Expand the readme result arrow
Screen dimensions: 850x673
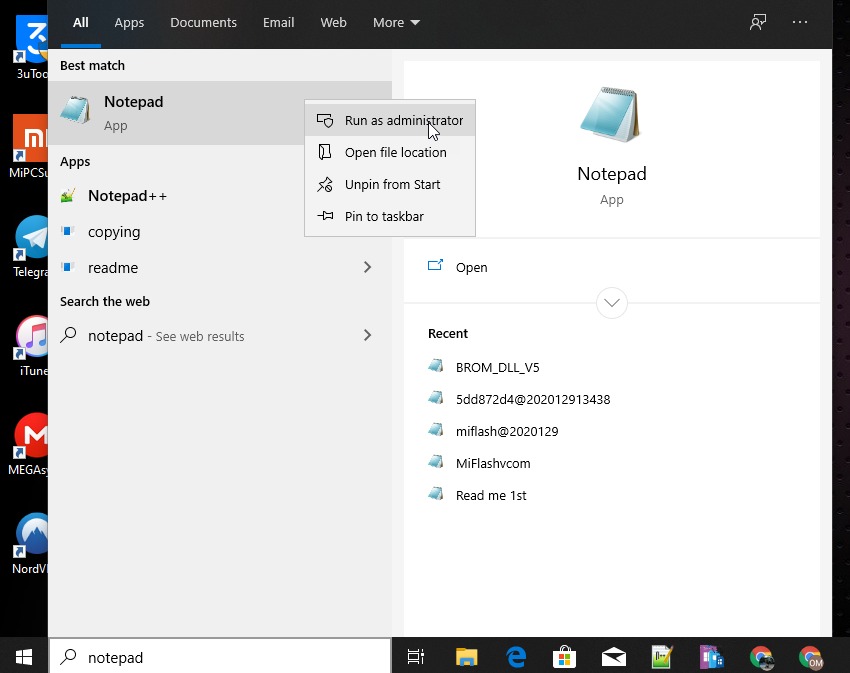(x=368, y=267)
